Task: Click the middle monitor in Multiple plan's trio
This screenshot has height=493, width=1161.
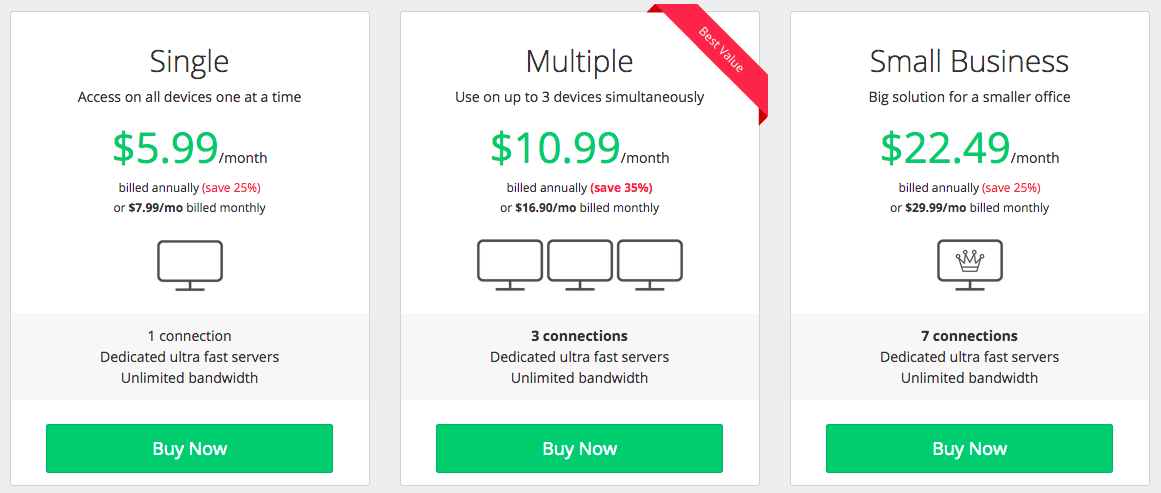Action: pos(580,265)
